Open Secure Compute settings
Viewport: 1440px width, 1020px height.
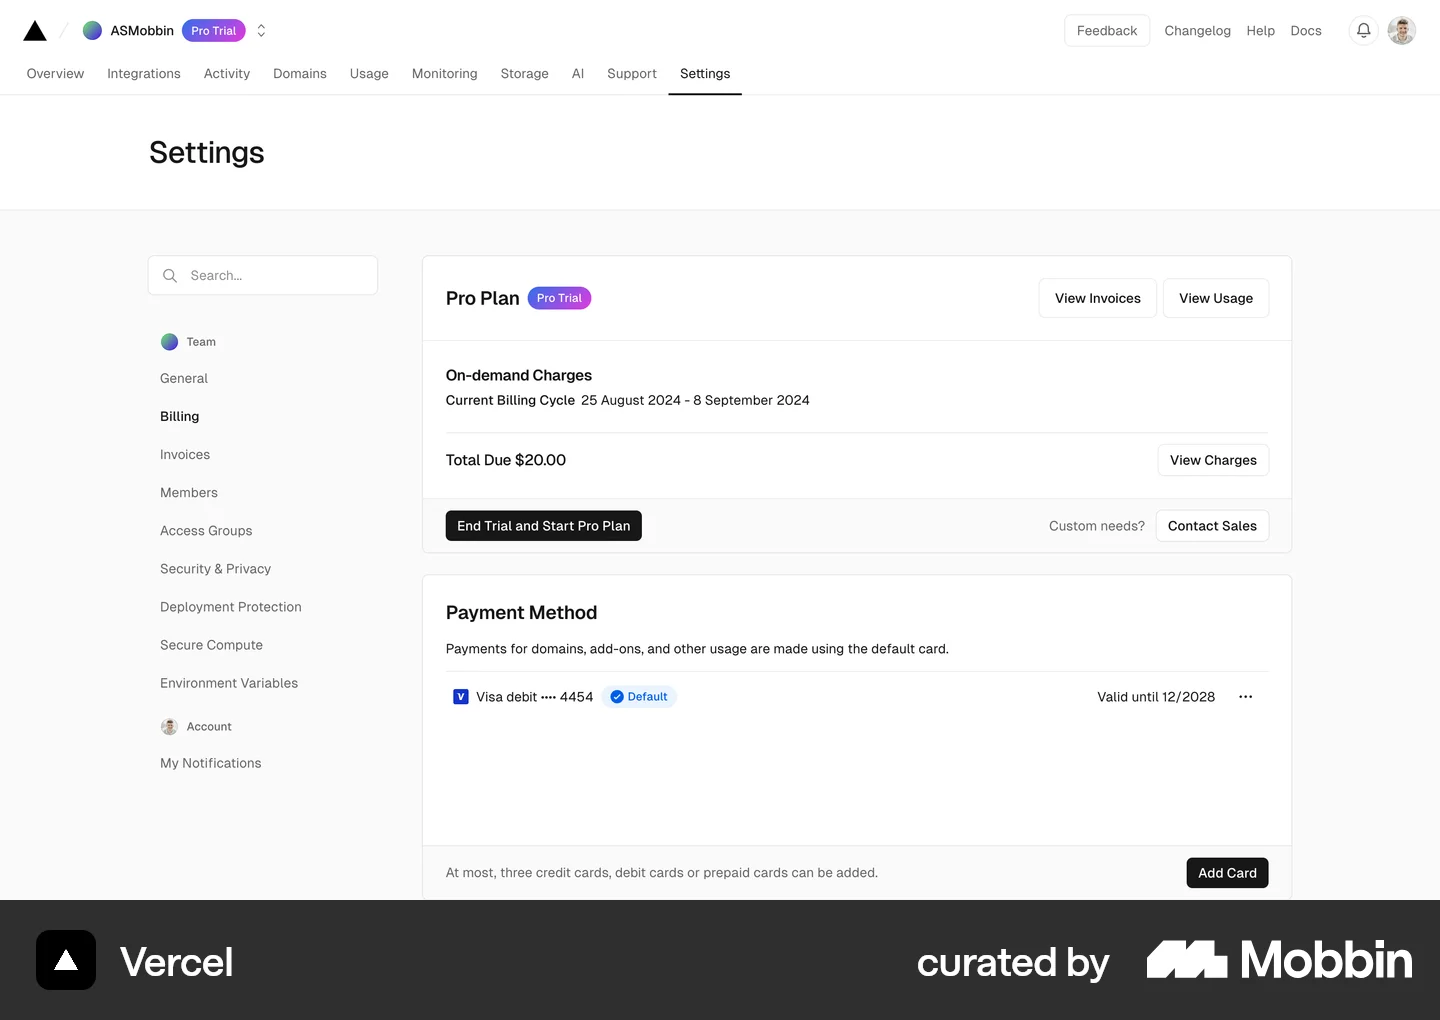pyautogui.click(x=212, y=645)
